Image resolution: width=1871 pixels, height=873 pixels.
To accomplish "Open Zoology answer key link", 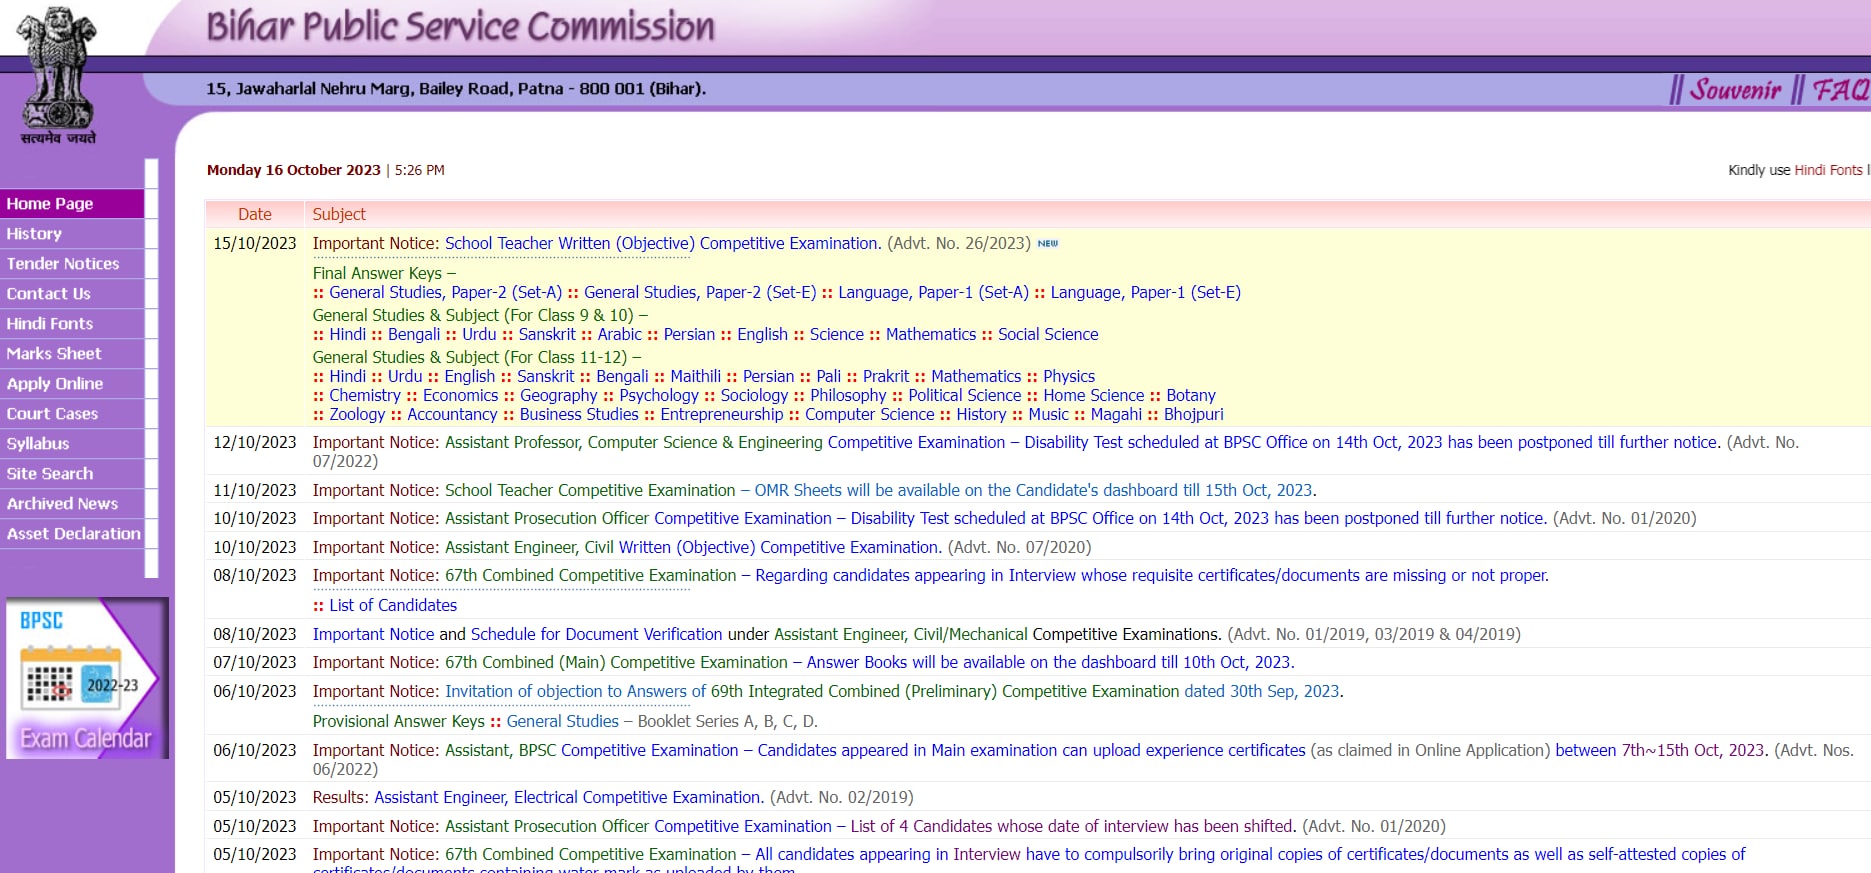I will click(x=357, y=414).
